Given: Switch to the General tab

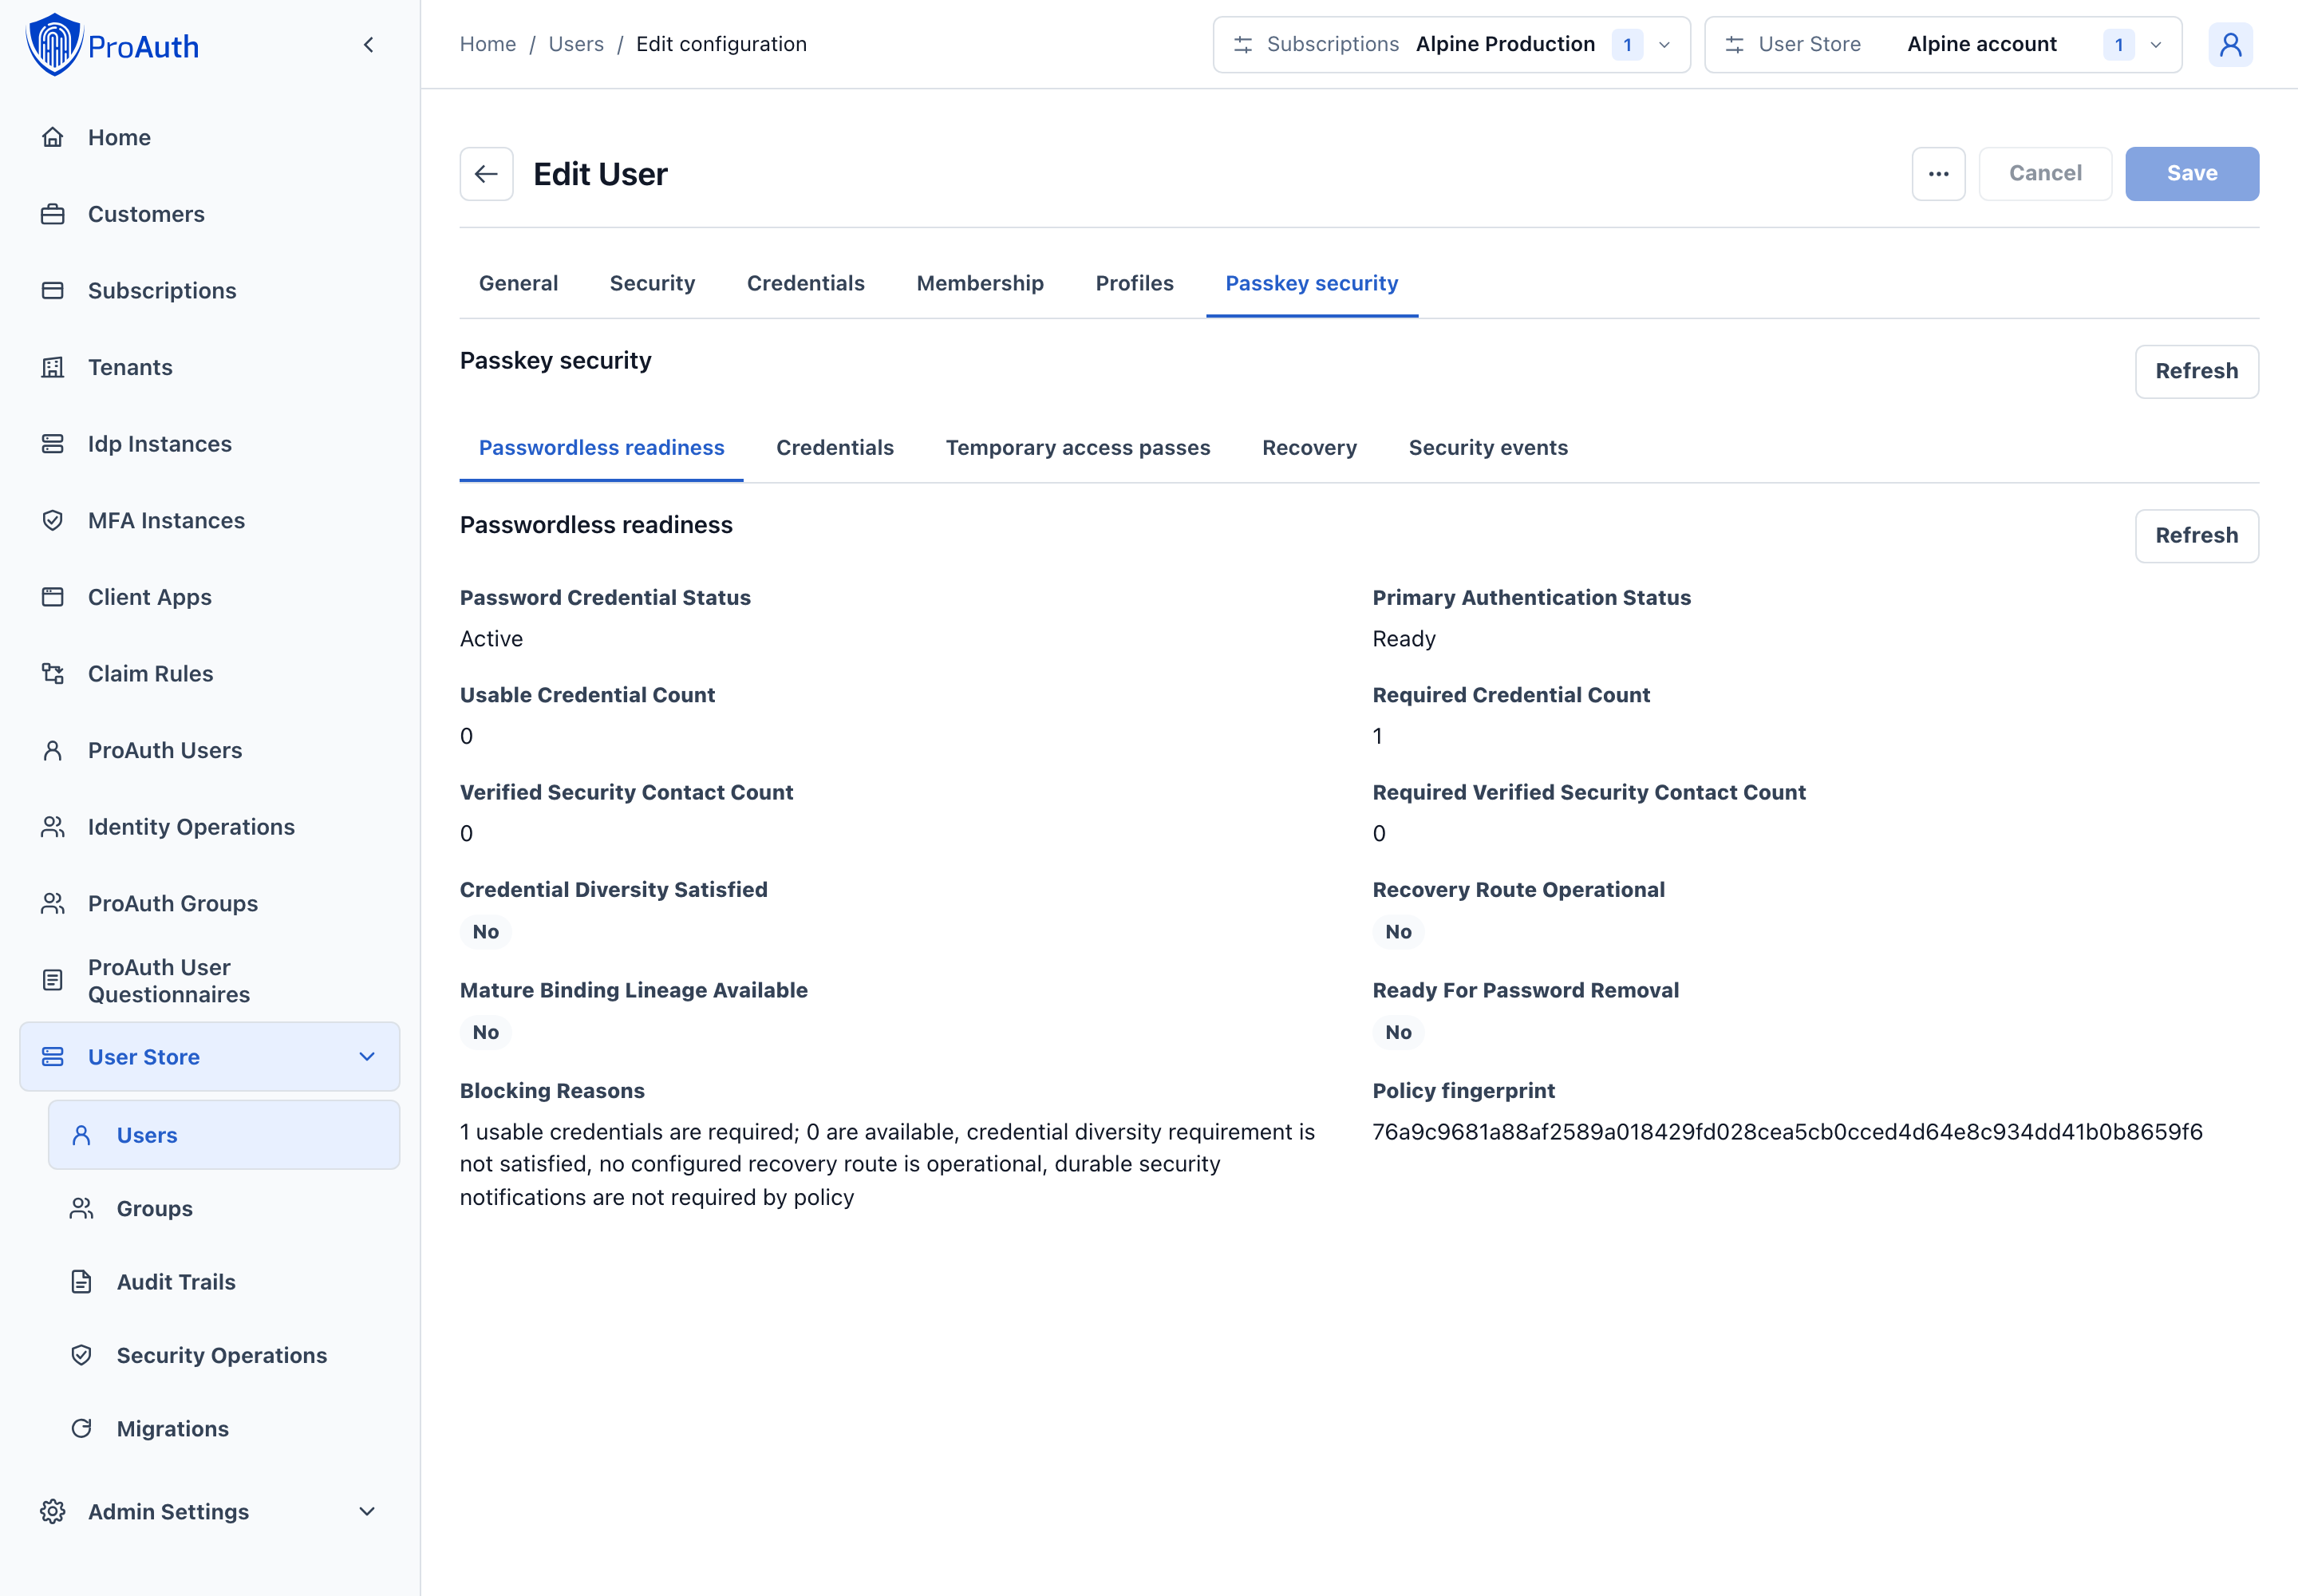Looking at the screenshot, I should pyautogui.click(x=518, y=284).
